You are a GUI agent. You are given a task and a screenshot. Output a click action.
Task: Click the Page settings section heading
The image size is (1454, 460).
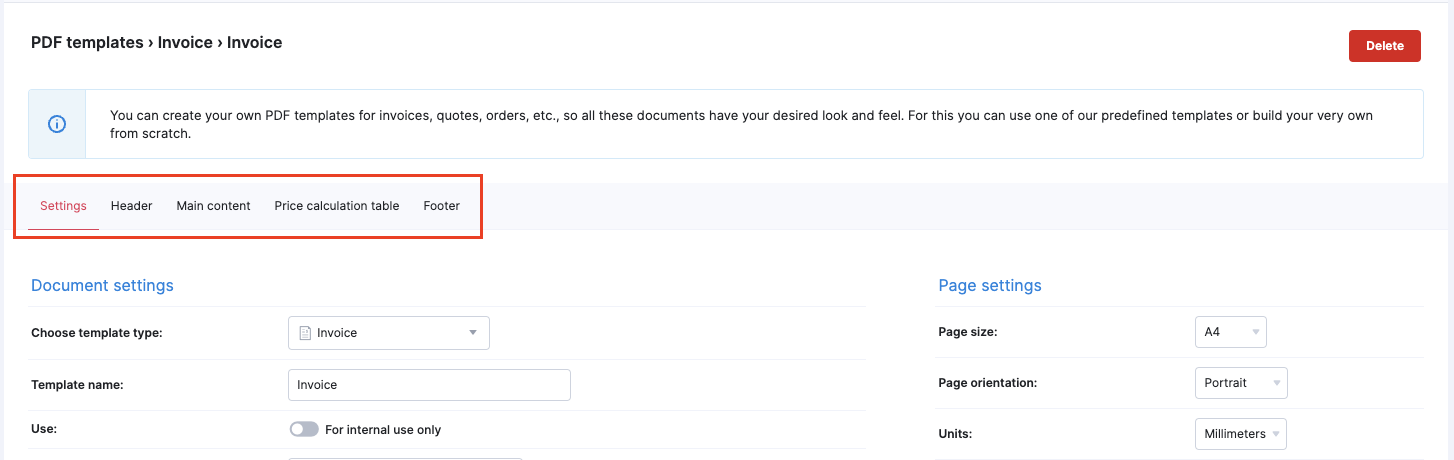pos(989,285)
